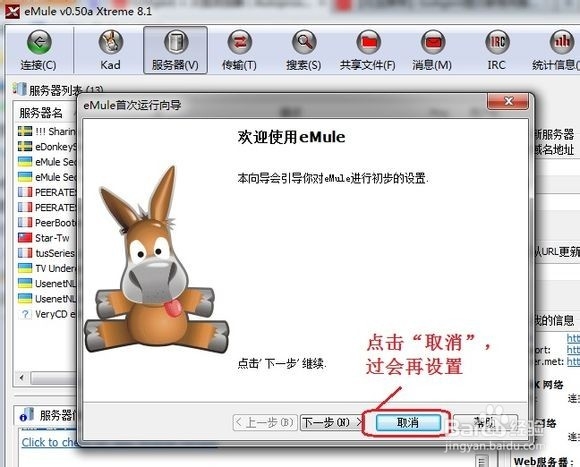This screenshot has width=580, height=467.
Task: Select the VeryCD server row
Action: 46,314
